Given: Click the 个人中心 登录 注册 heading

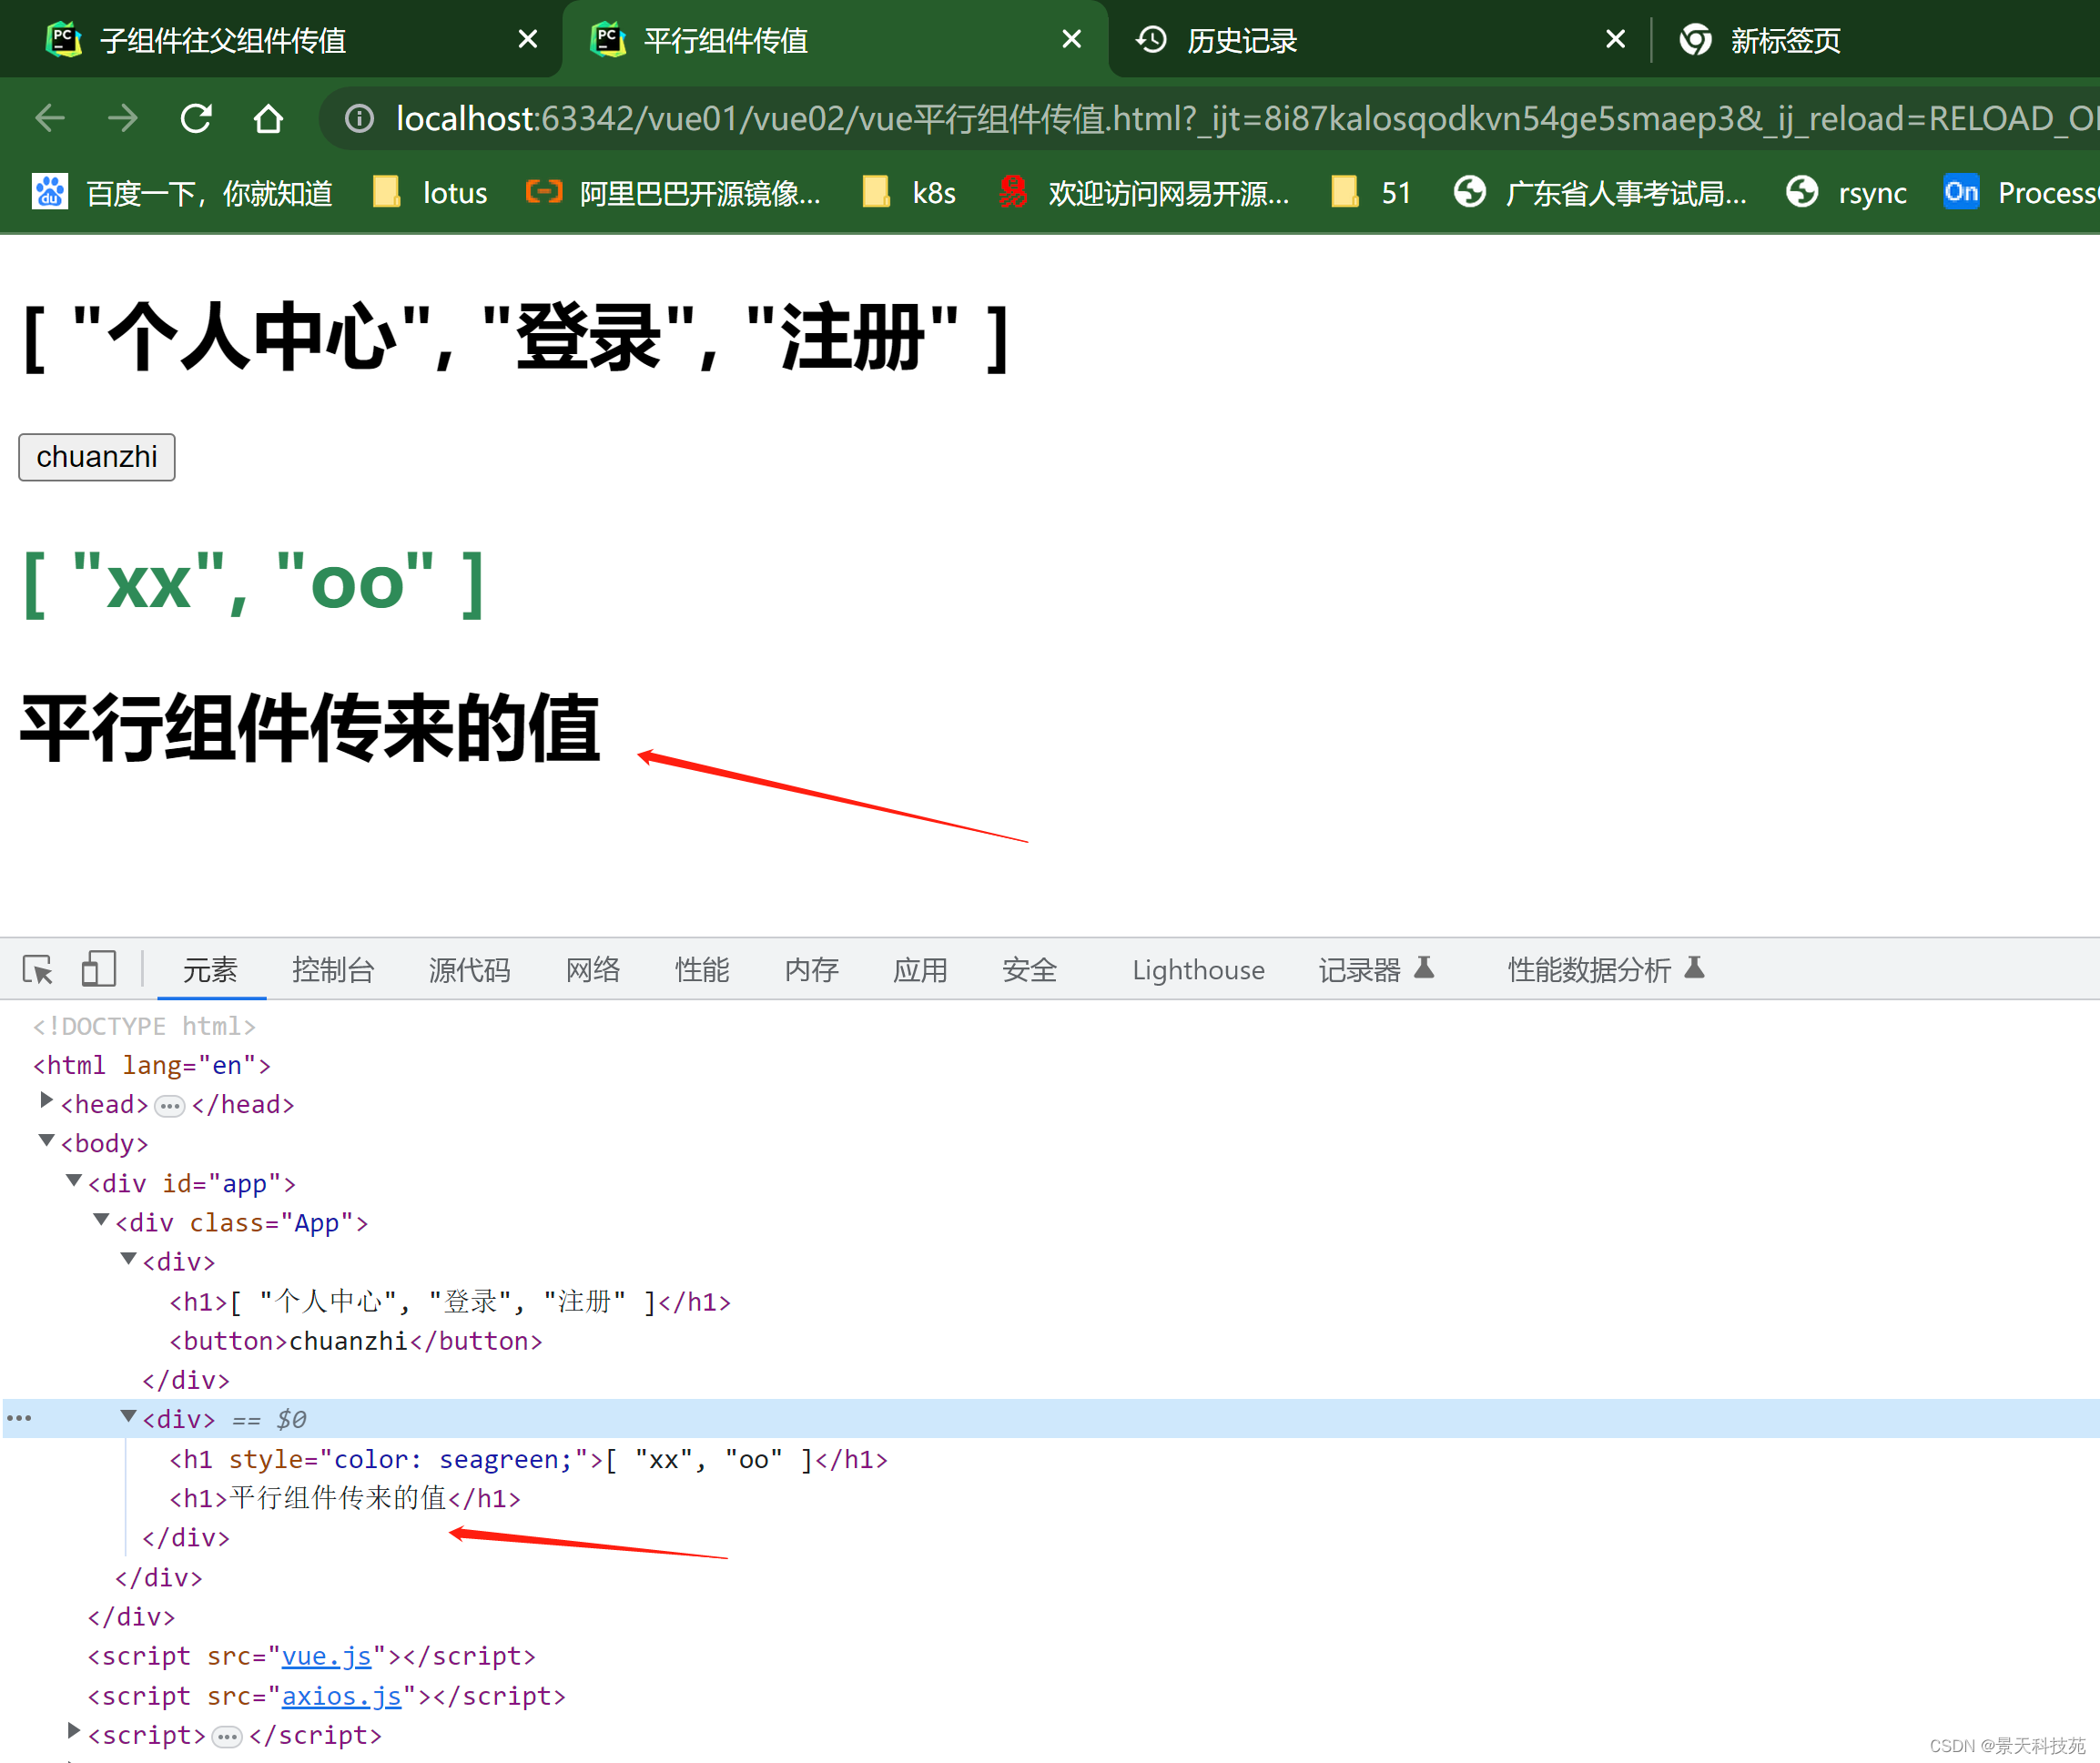Looking at the screenshot, I should [x=515, y=337].
